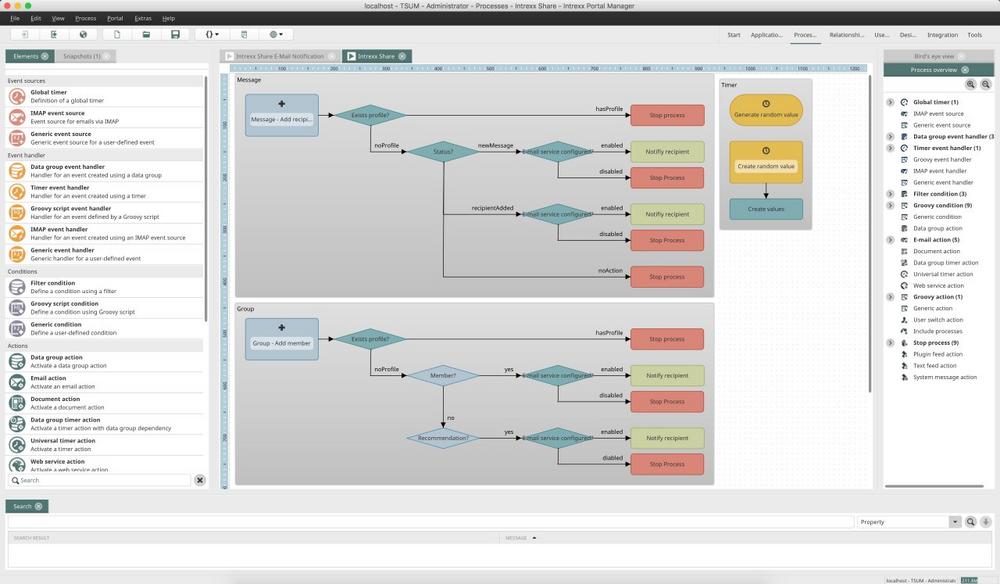This screenshot has width=1000, height=584.
Task: Click the Process overview horizontal scrollbar
Action: pyautogui.click(x=934, y=486)
